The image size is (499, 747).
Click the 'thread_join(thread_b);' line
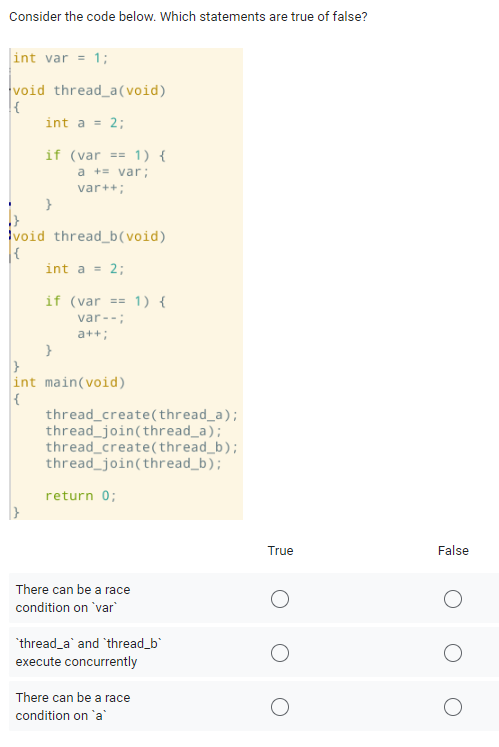tap(133, 464)
